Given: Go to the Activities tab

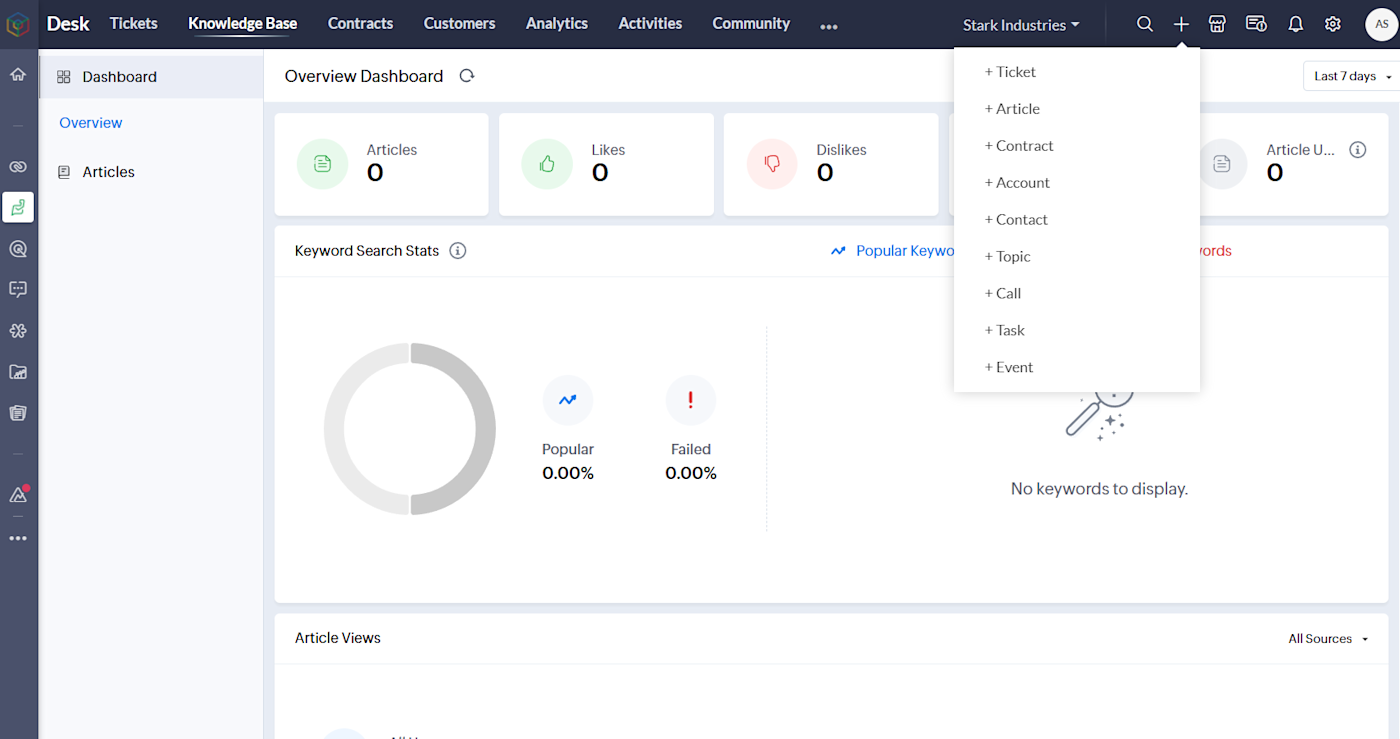Looking at the screenshot, I should click(650, 23).
